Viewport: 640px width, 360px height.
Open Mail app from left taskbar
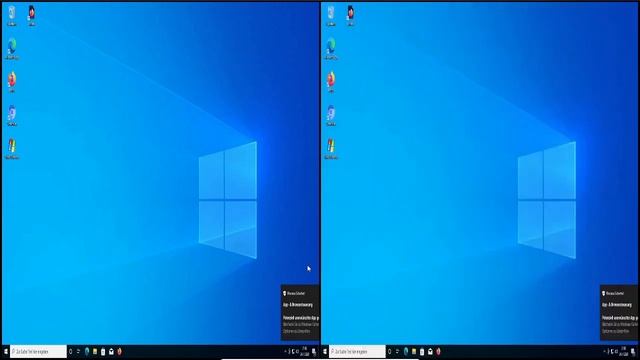(x=111, y=351)
